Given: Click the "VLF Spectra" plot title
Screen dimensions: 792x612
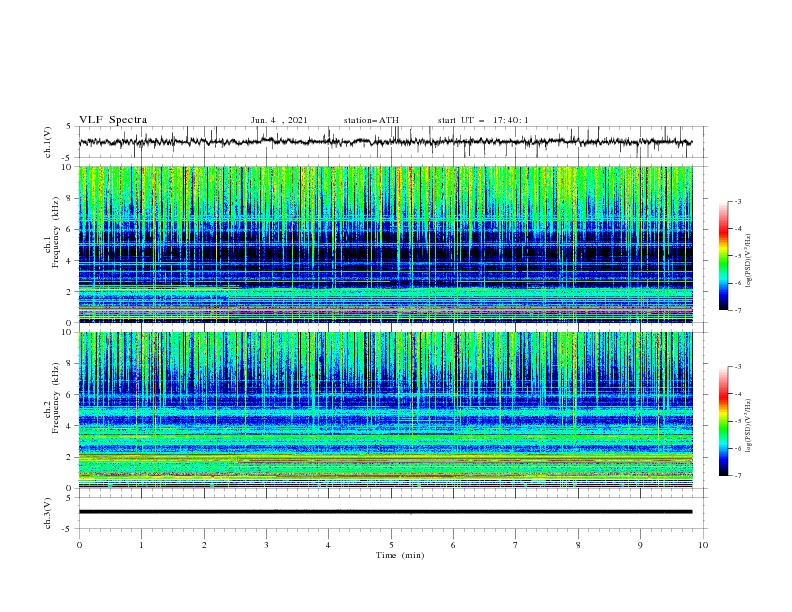Looking at the screenshot, I should pos(113,120).
